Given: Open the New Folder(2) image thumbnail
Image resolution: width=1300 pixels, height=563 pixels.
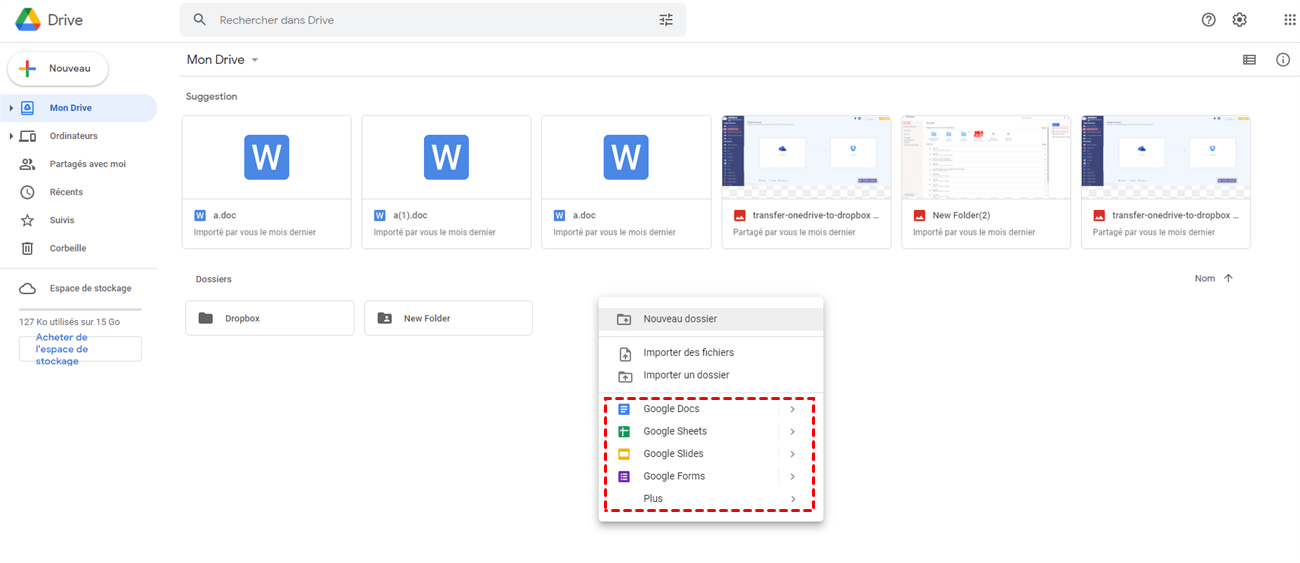Looking at the screenshot, I should (x=985, y=156).
